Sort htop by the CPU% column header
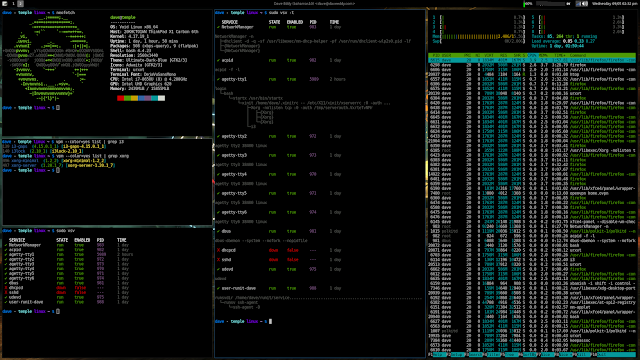This screenshot has width=640, height=360. [532, 55]
